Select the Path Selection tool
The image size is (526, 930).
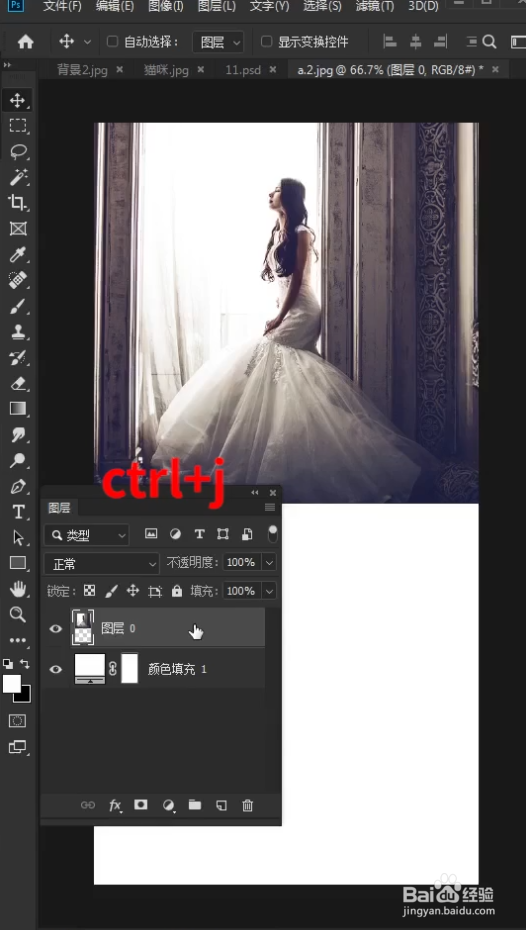tap(17, 537)
